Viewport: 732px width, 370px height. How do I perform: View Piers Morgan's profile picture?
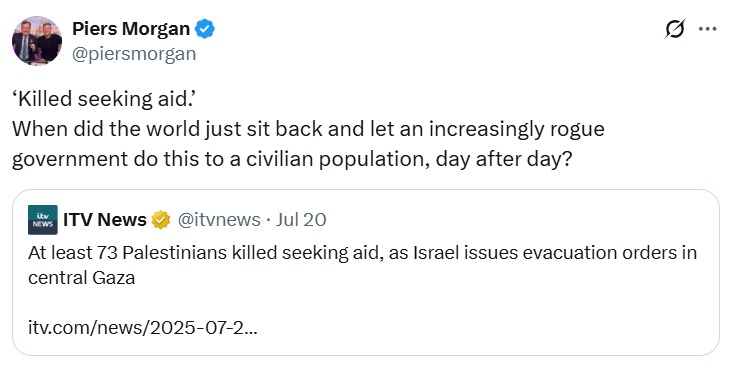point(37,41)
